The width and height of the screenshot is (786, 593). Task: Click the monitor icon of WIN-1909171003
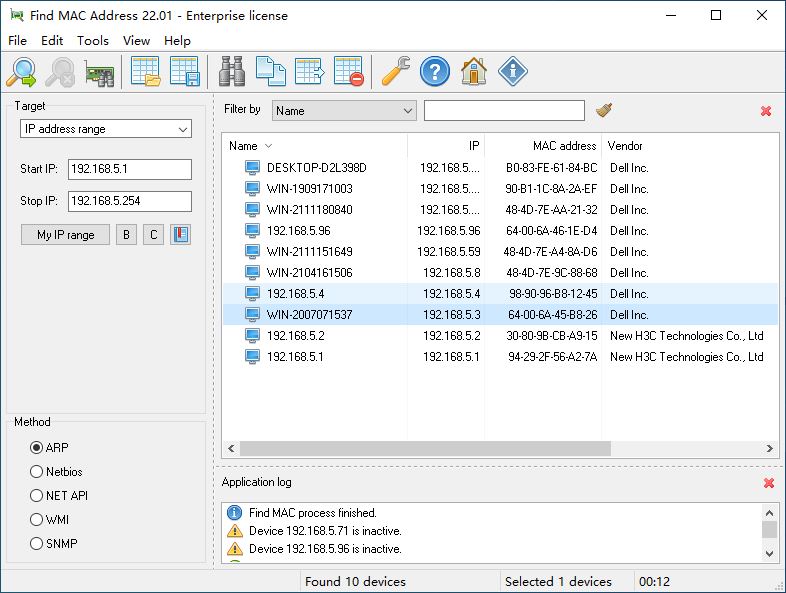(x=252, y=188)
